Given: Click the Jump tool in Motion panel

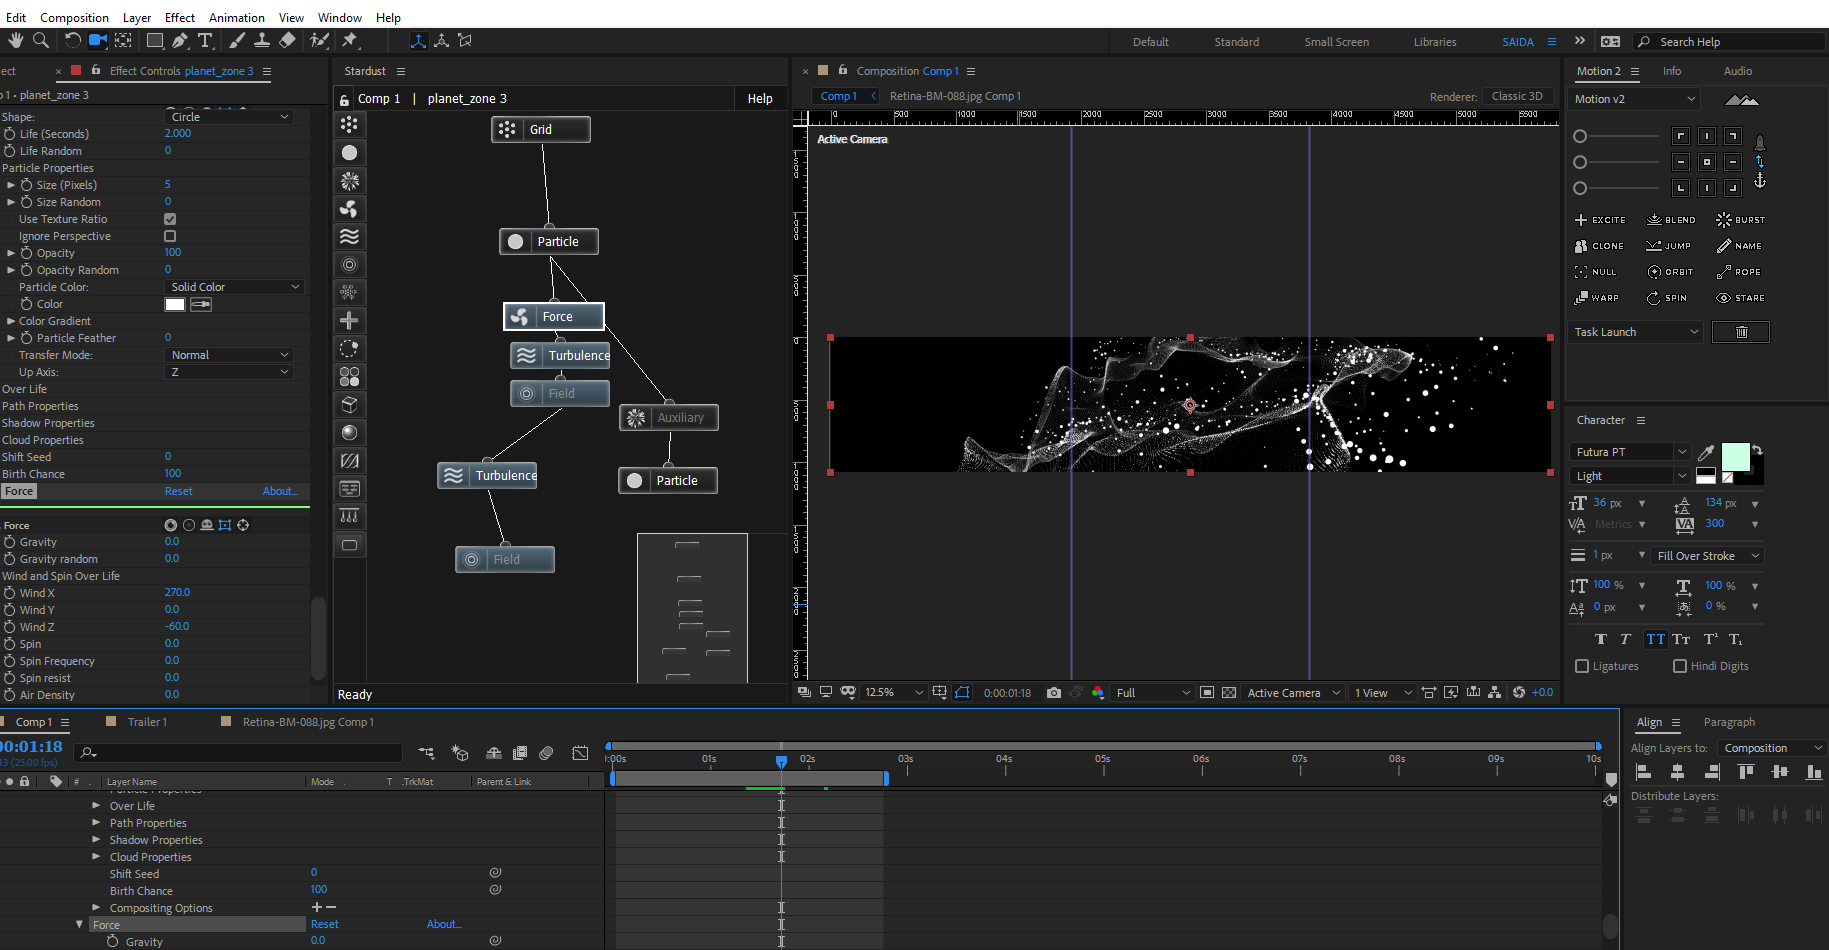Looking at the screenshot, I should pos(1669,246).
